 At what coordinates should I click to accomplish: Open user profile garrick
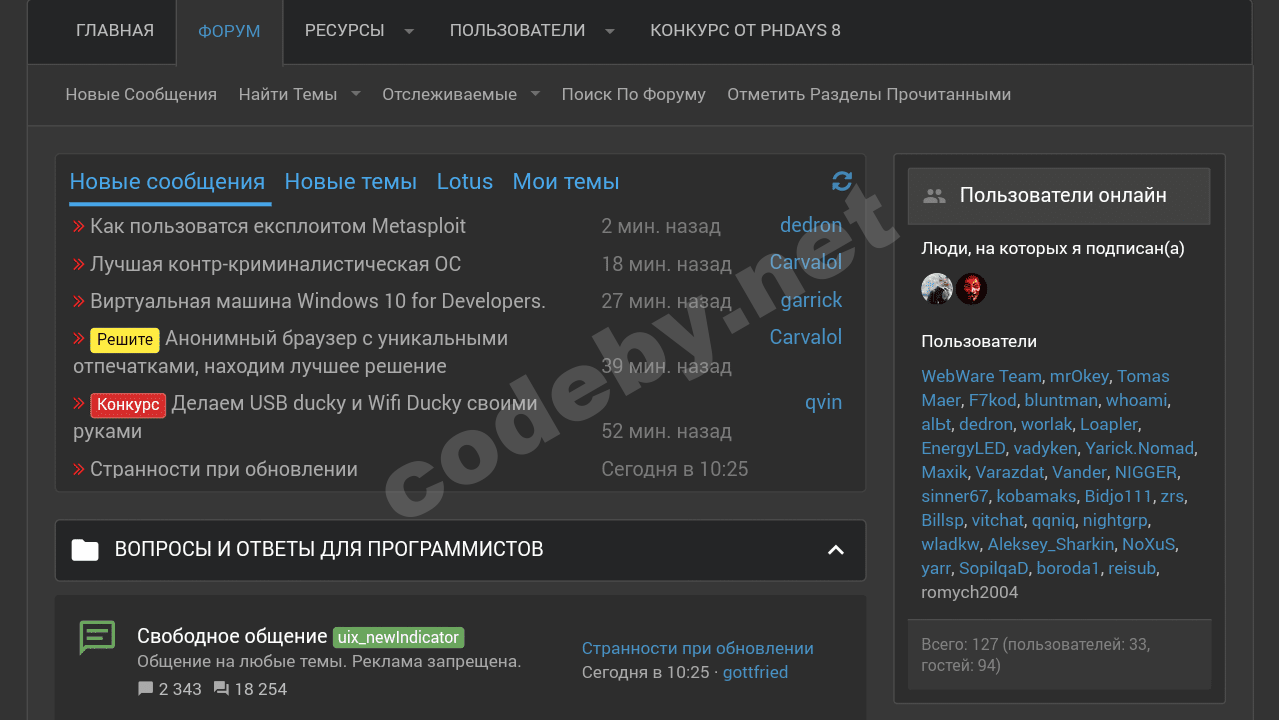812,300
